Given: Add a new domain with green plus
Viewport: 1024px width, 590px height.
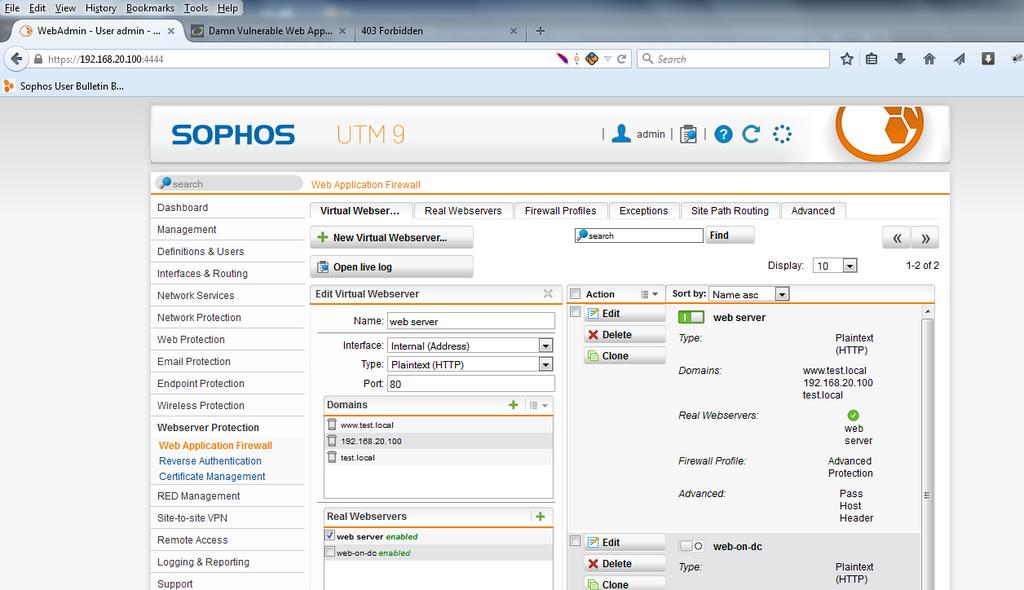Looking at the screenshot, I should [x=513, y=405].
